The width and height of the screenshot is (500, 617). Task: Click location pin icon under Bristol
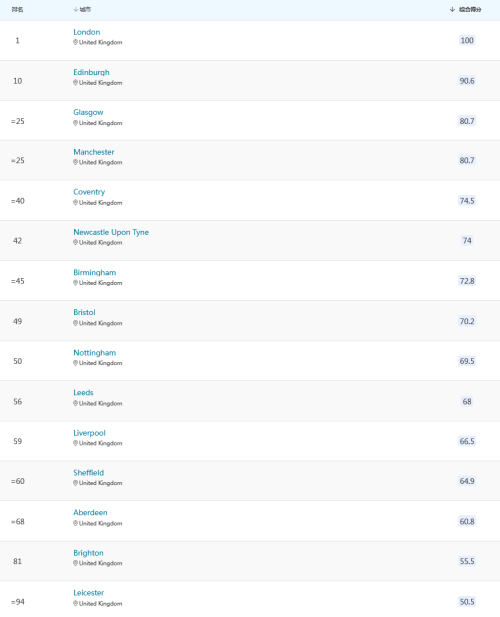pyautogui.click(x=75, y=323)
